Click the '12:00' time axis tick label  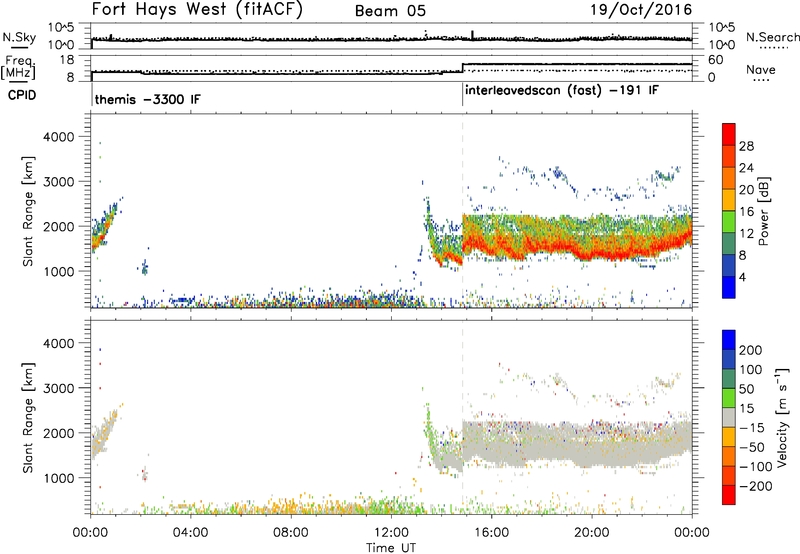click(x=391, y=533)
